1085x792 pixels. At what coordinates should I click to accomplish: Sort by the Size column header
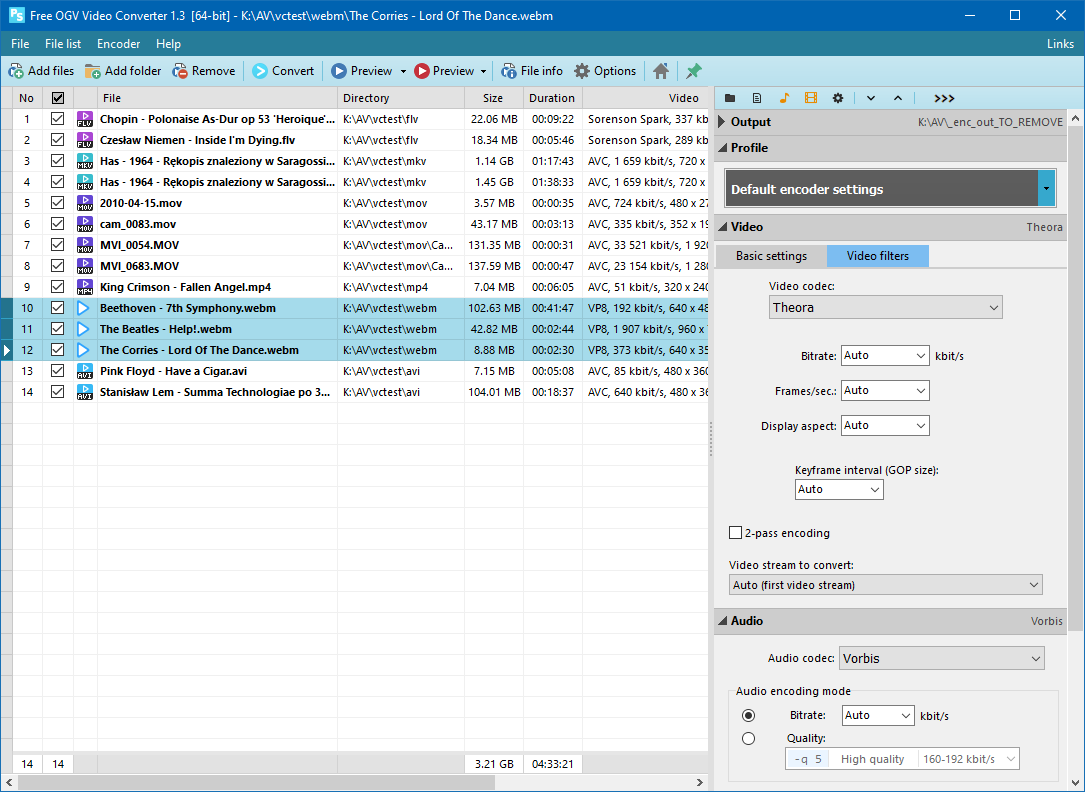493,98
